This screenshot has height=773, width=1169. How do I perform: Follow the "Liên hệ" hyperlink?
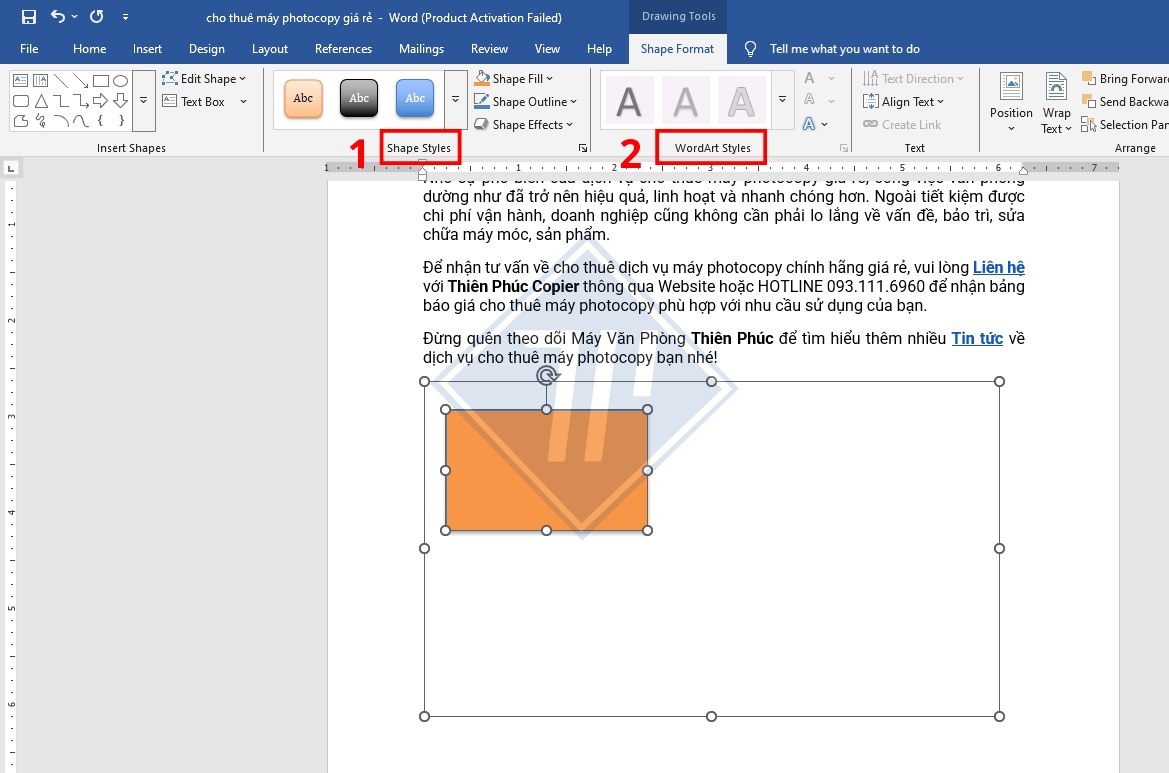pos(998,267)
